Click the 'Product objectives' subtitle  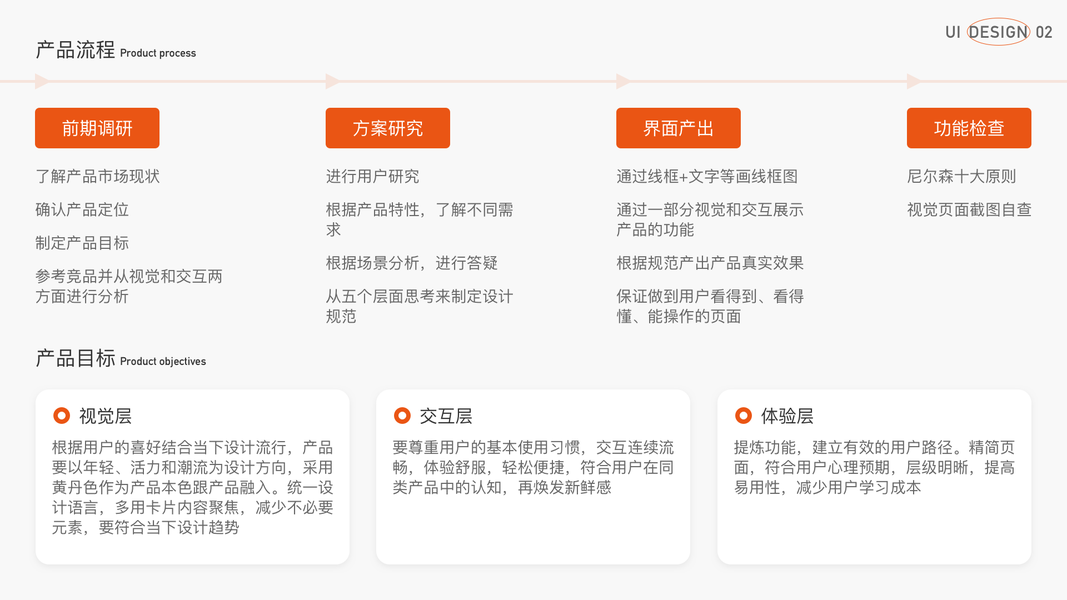(163, 361)
